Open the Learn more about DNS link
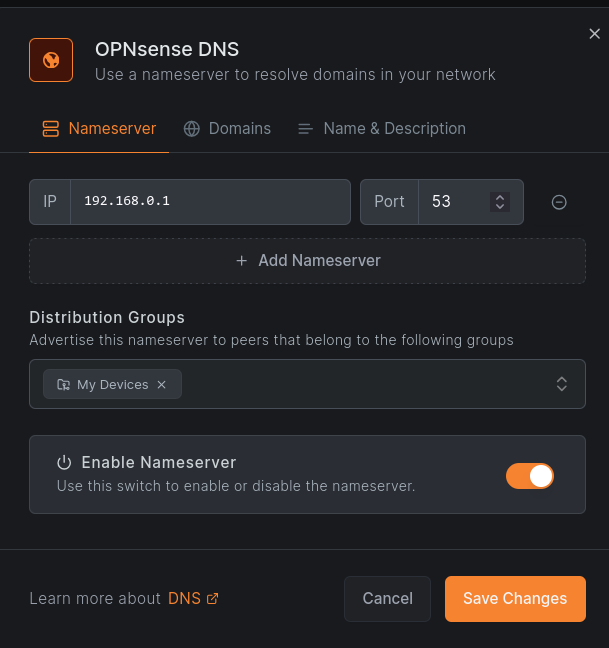Viewport: 609px width, 648px height. [x=184, y=599]
